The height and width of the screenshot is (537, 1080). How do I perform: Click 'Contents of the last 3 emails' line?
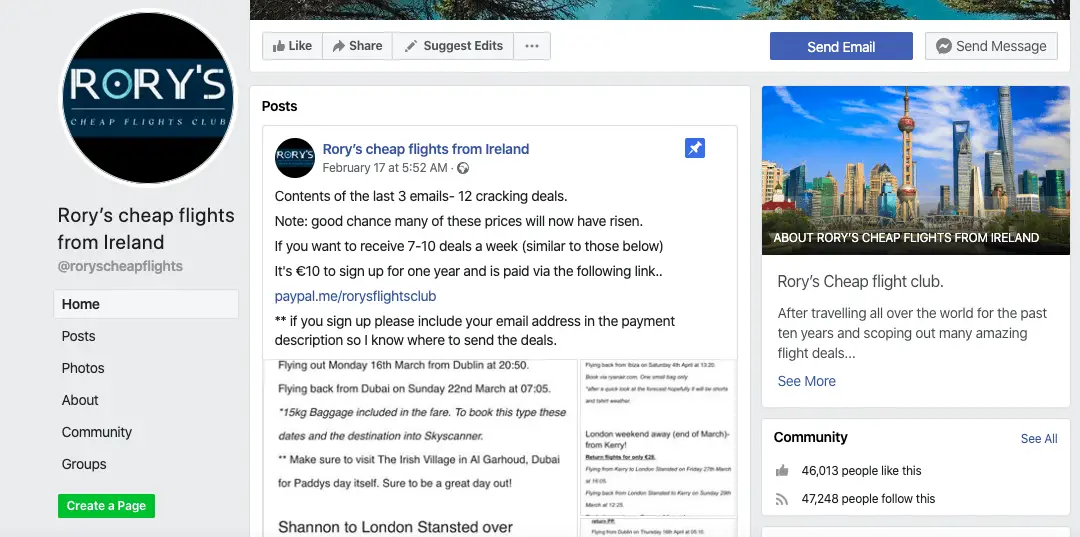[x=421, y=196]
